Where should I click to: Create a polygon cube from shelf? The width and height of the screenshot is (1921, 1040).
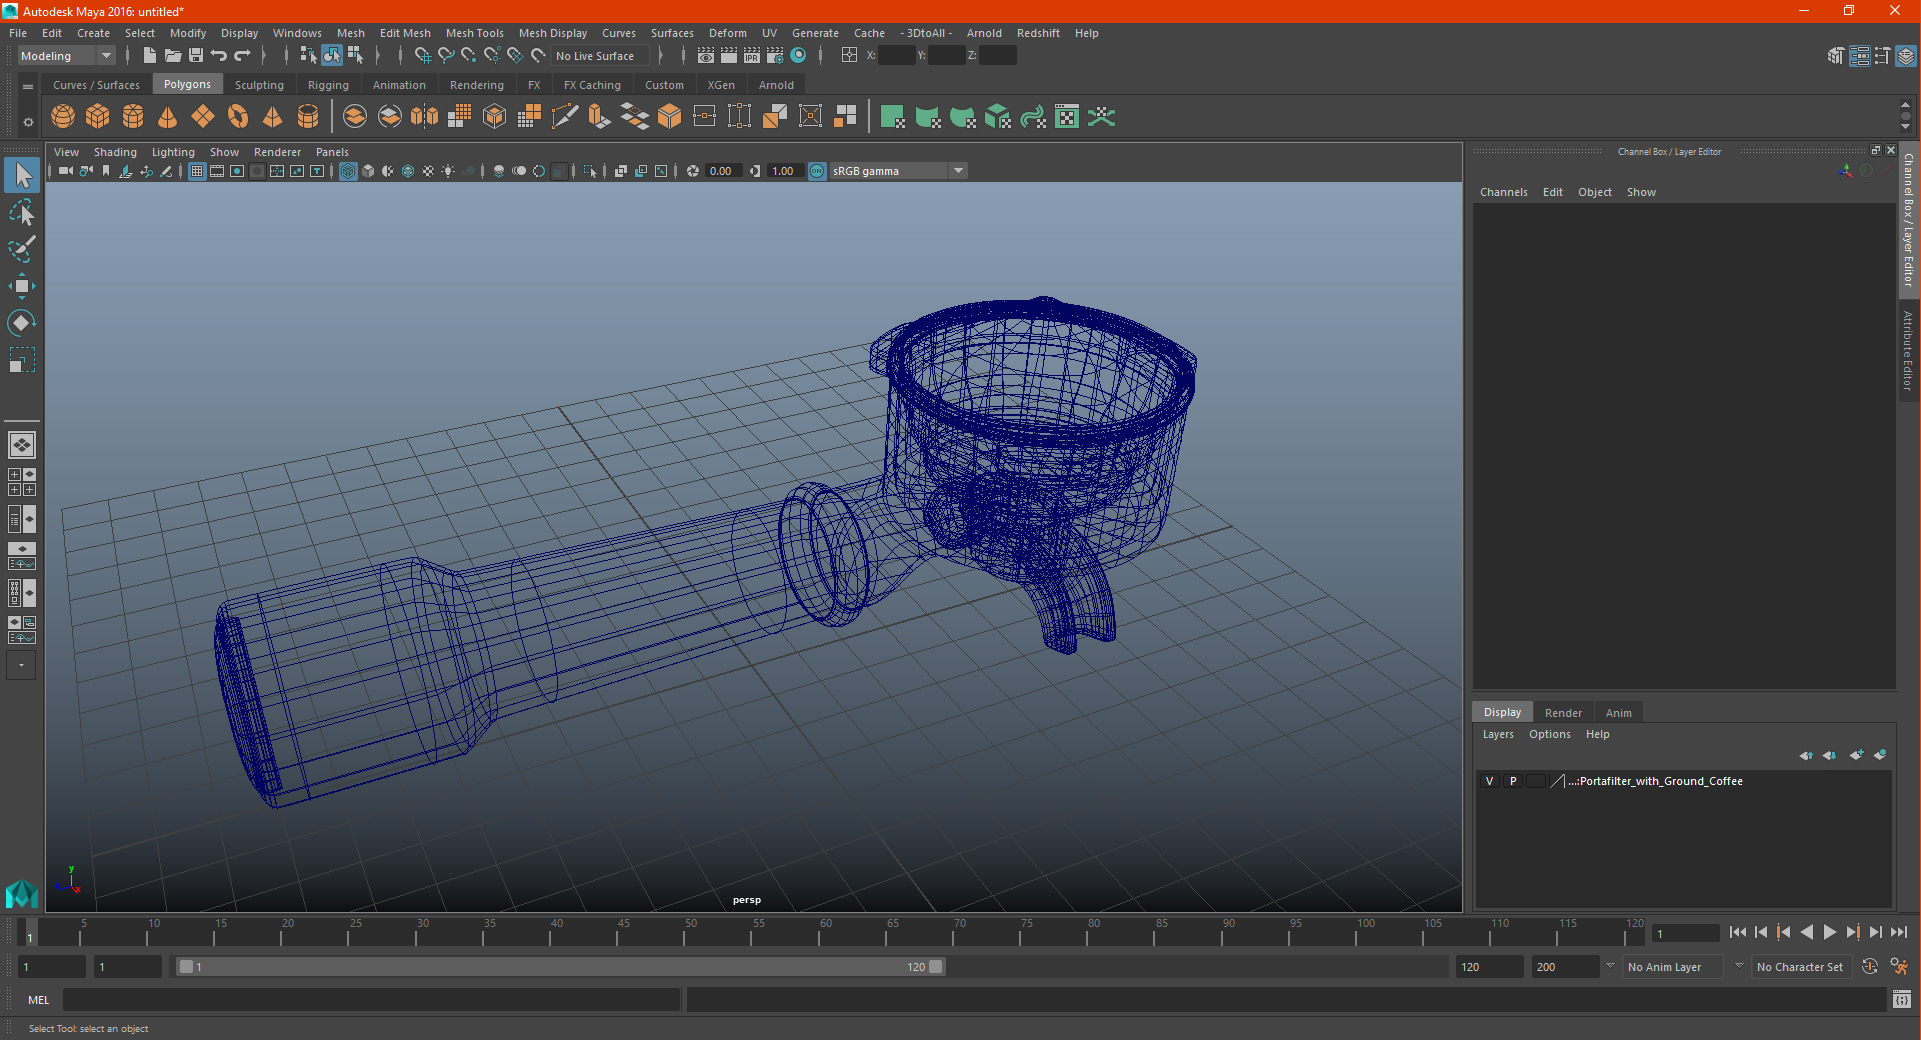point(98,117)
